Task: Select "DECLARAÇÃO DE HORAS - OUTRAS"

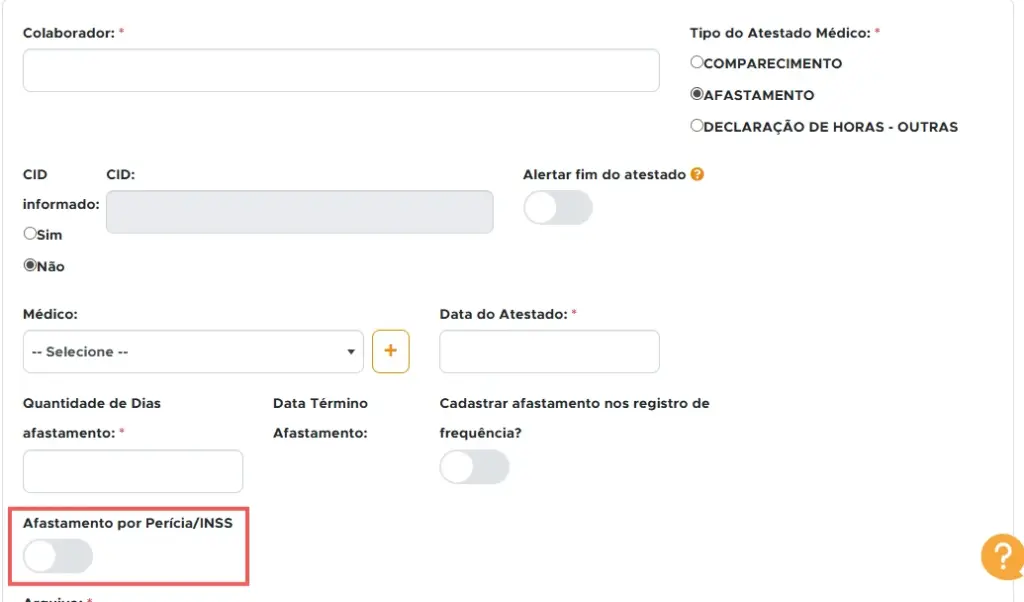Action: click(696, 126)
